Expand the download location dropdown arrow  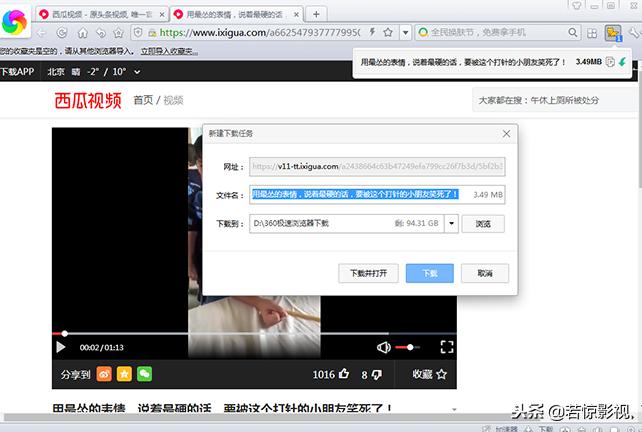tap(451, 224)
